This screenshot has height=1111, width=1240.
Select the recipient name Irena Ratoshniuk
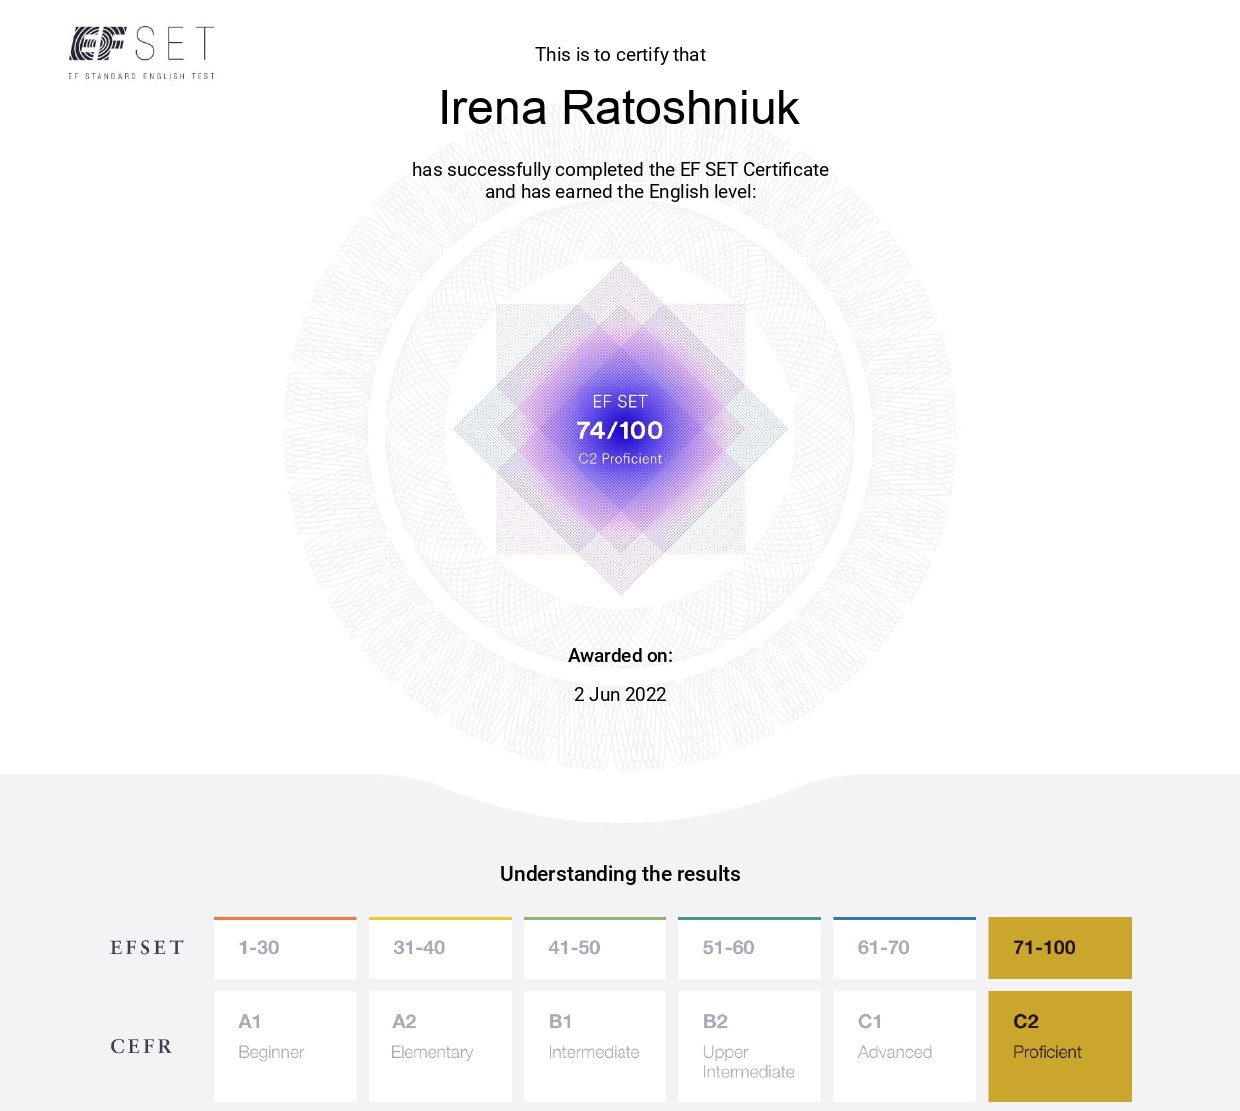[619, 108]
